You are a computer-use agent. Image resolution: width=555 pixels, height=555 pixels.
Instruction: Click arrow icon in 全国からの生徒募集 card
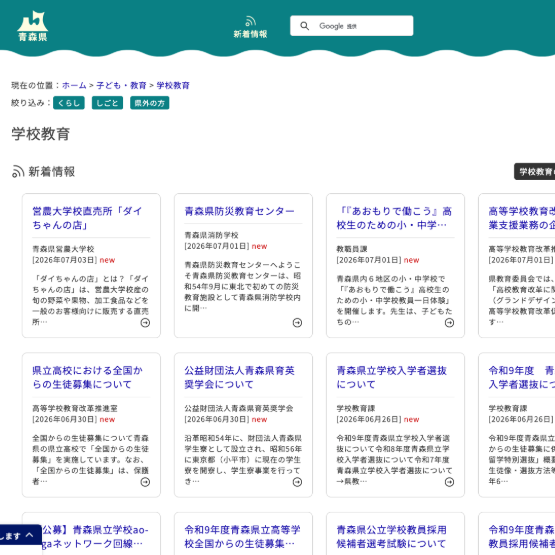tap(145, 482)
